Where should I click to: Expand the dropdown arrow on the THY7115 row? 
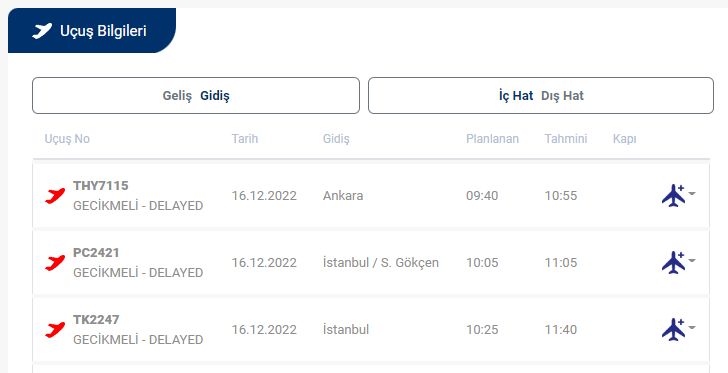692,193
